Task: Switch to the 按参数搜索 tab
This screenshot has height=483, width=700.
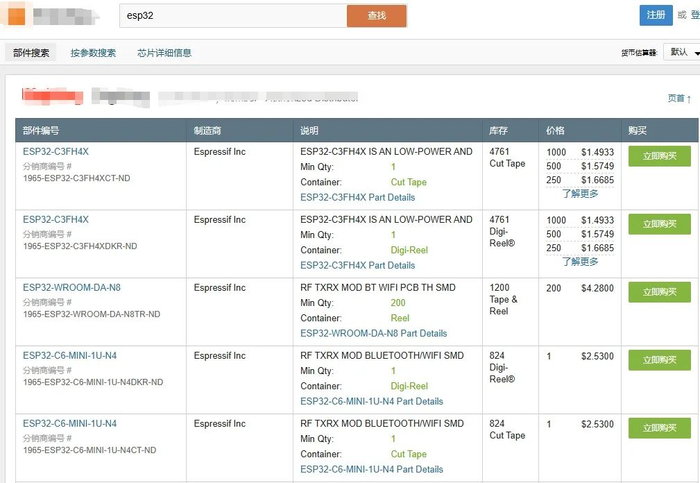Action: coord(93,53)
